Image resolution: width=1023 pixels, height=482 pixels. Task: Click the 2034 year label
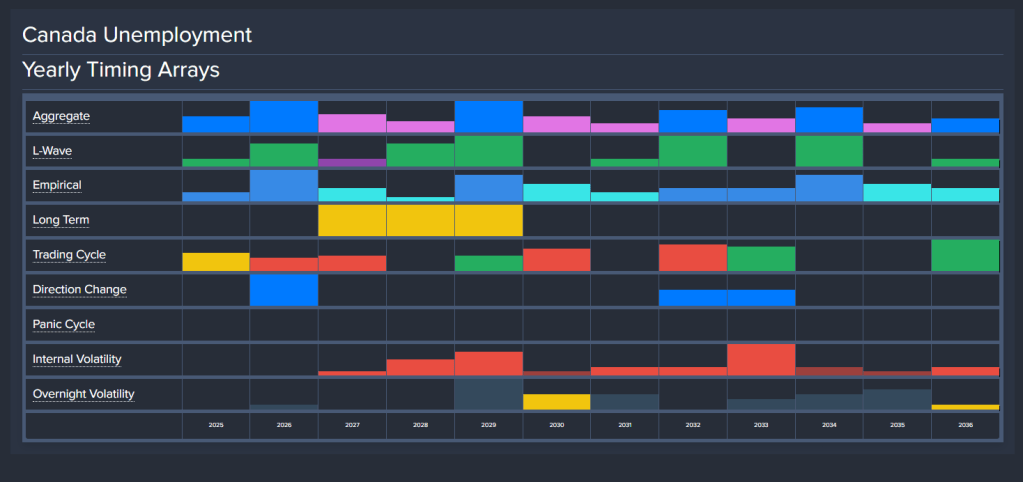[x=829, y=425]
